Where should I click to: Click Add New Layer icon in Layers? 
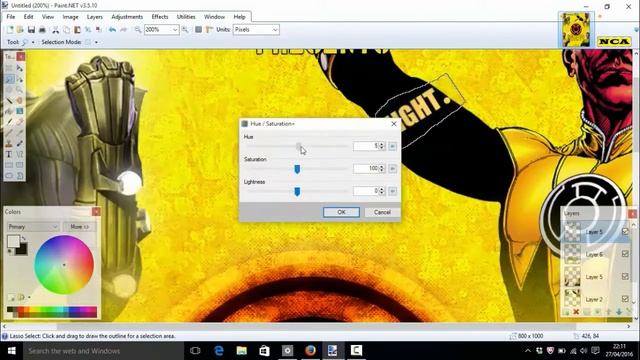tap(566, 312)
